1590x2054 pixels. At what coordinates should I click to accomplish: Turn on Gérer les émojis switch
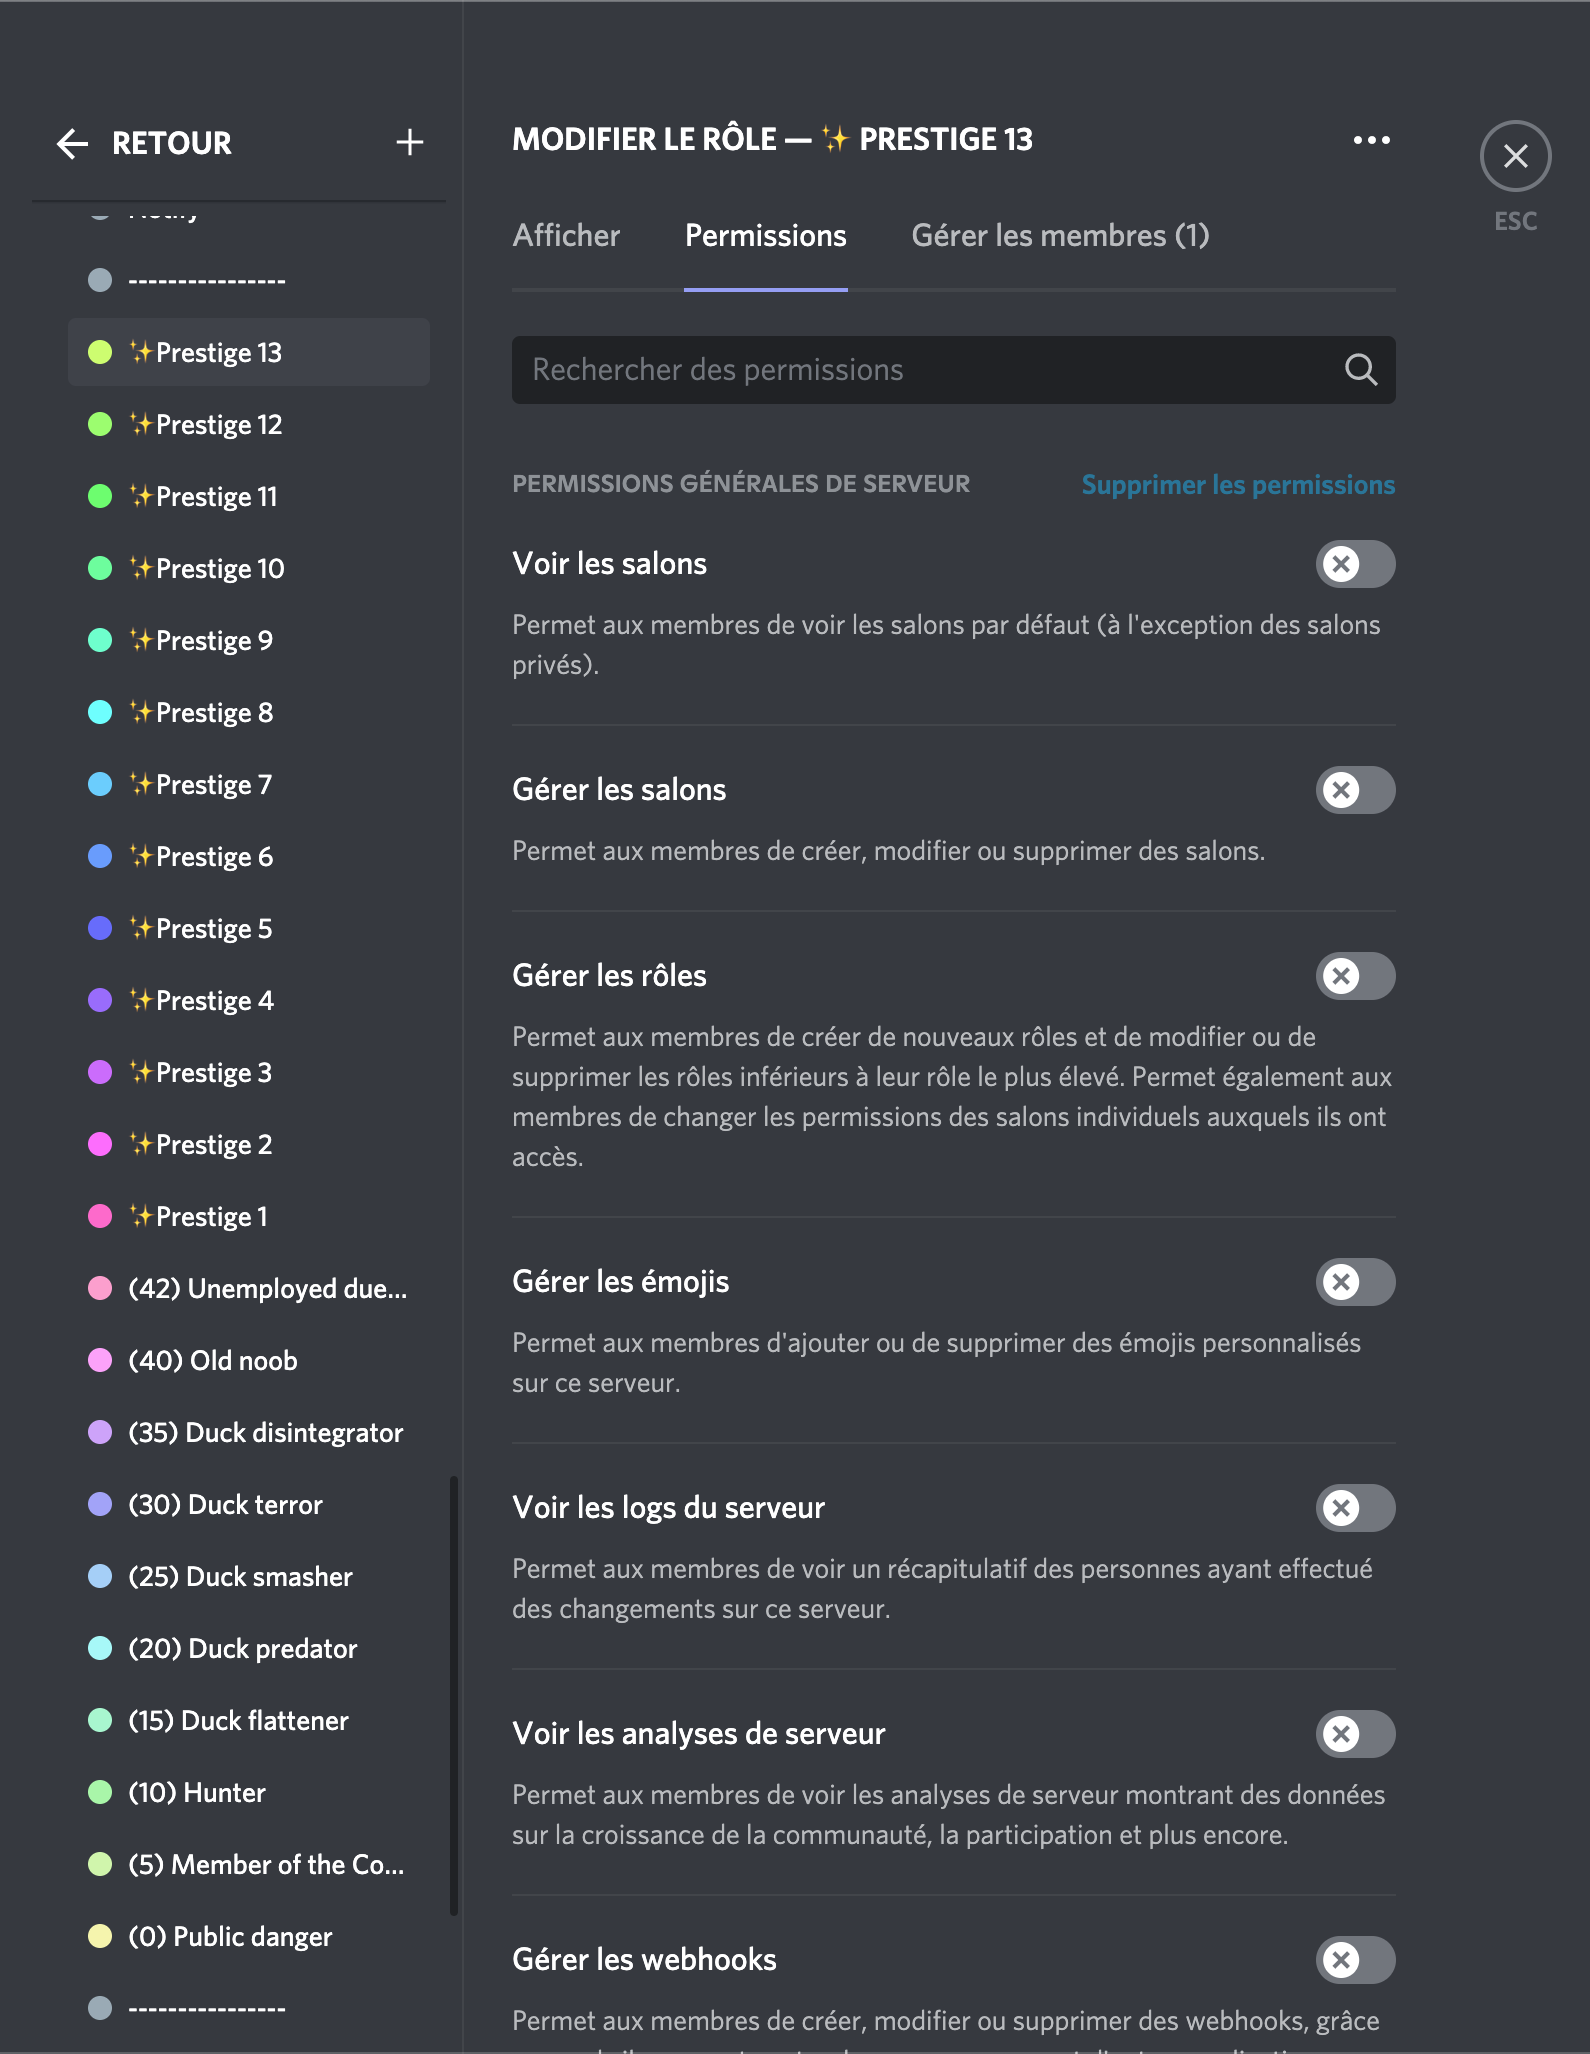click(1355, 1282)
